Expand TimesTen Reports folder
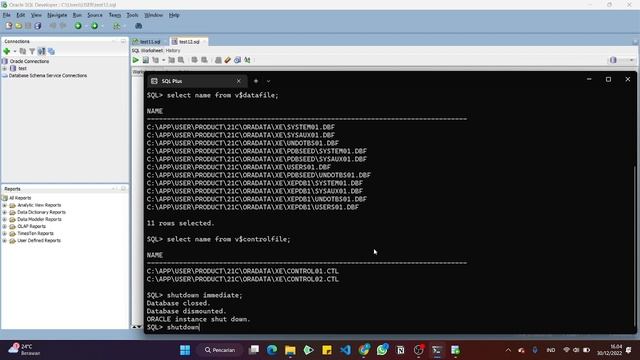640x360 pixels. (4, 233)
